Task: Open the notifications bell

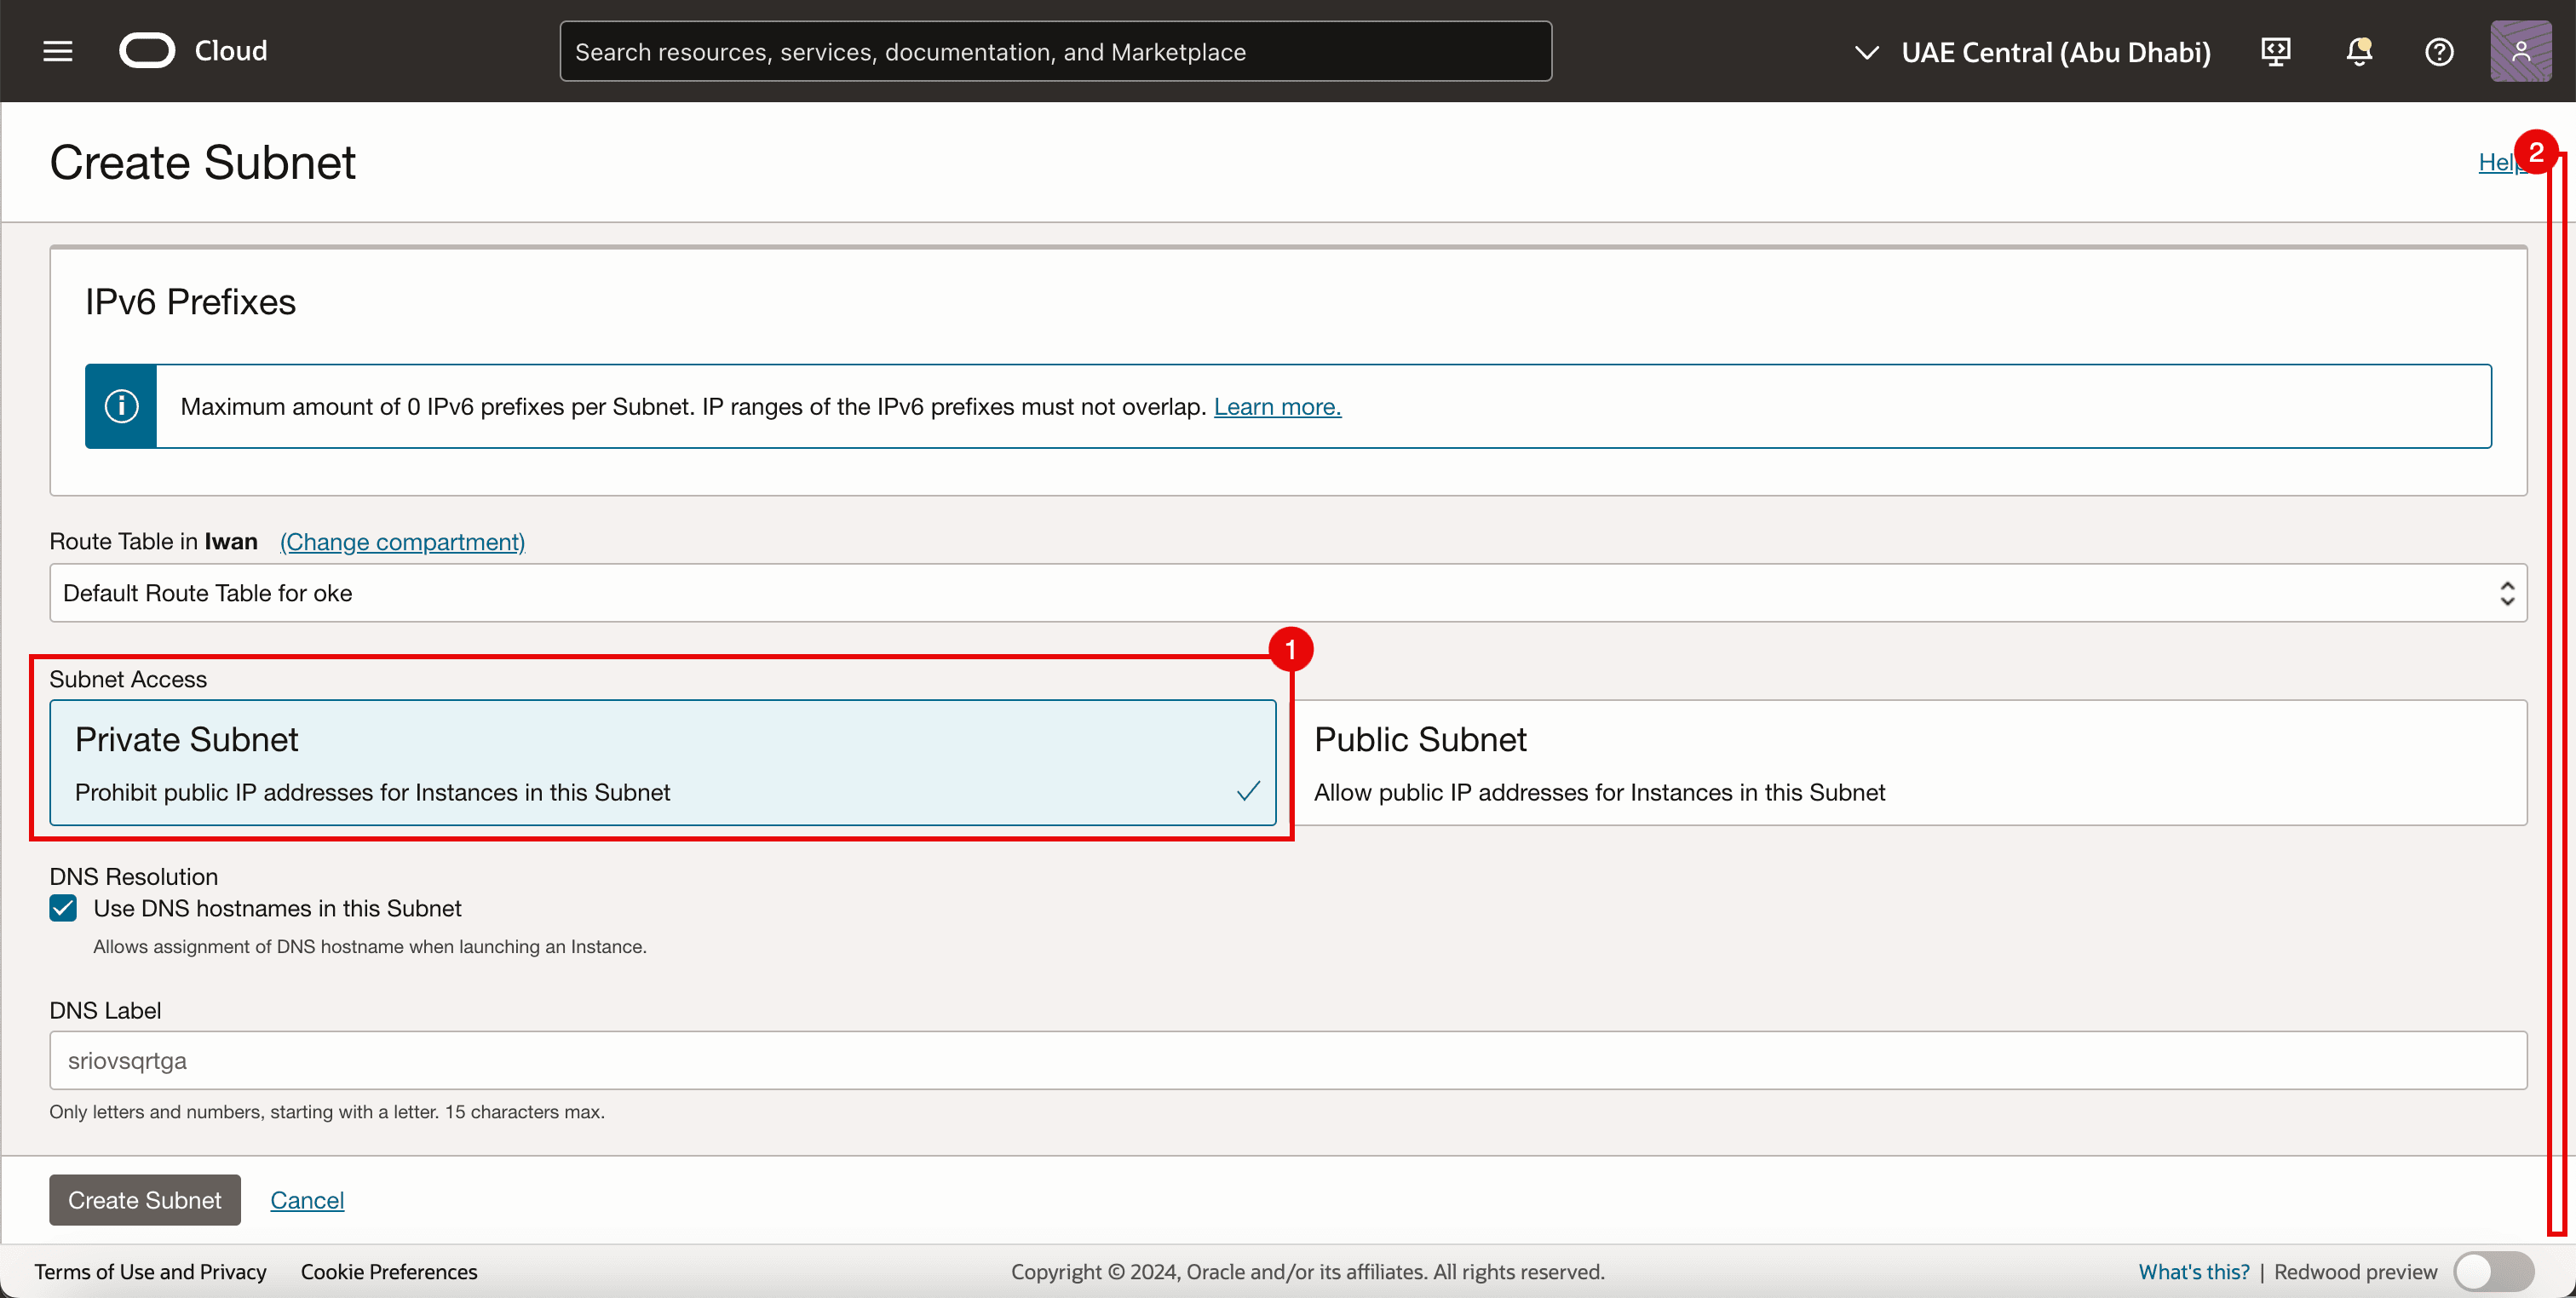Action: point(2359,51)
